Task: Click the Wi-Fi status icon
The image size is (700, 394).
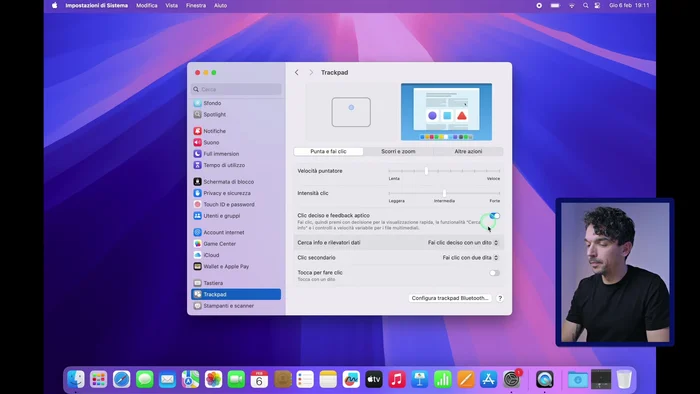Action: point(572,5)
